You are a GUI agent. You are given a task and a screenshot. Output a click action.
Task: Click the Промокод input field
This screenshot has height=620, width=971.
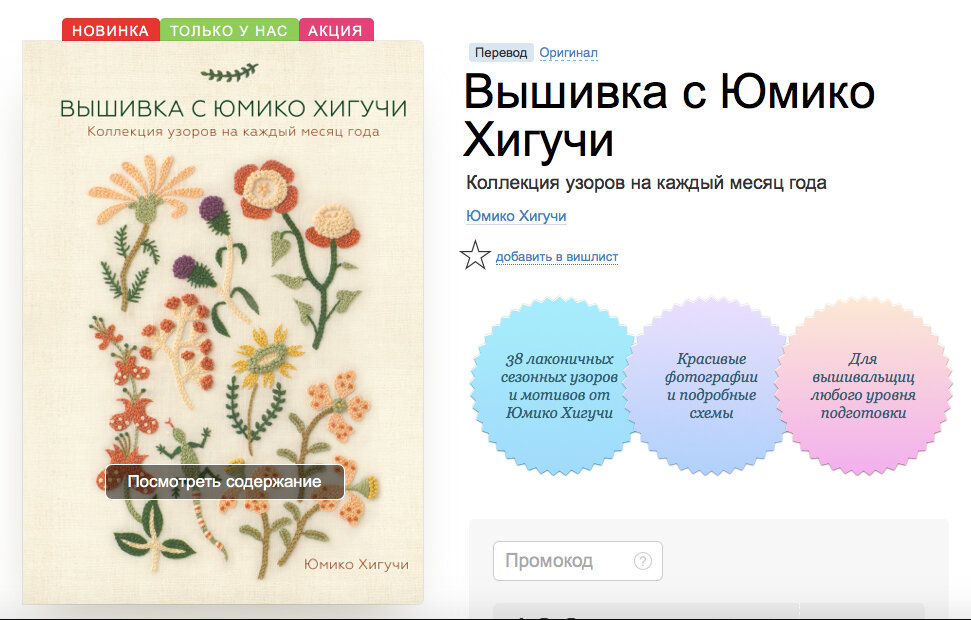click(577, 561)
